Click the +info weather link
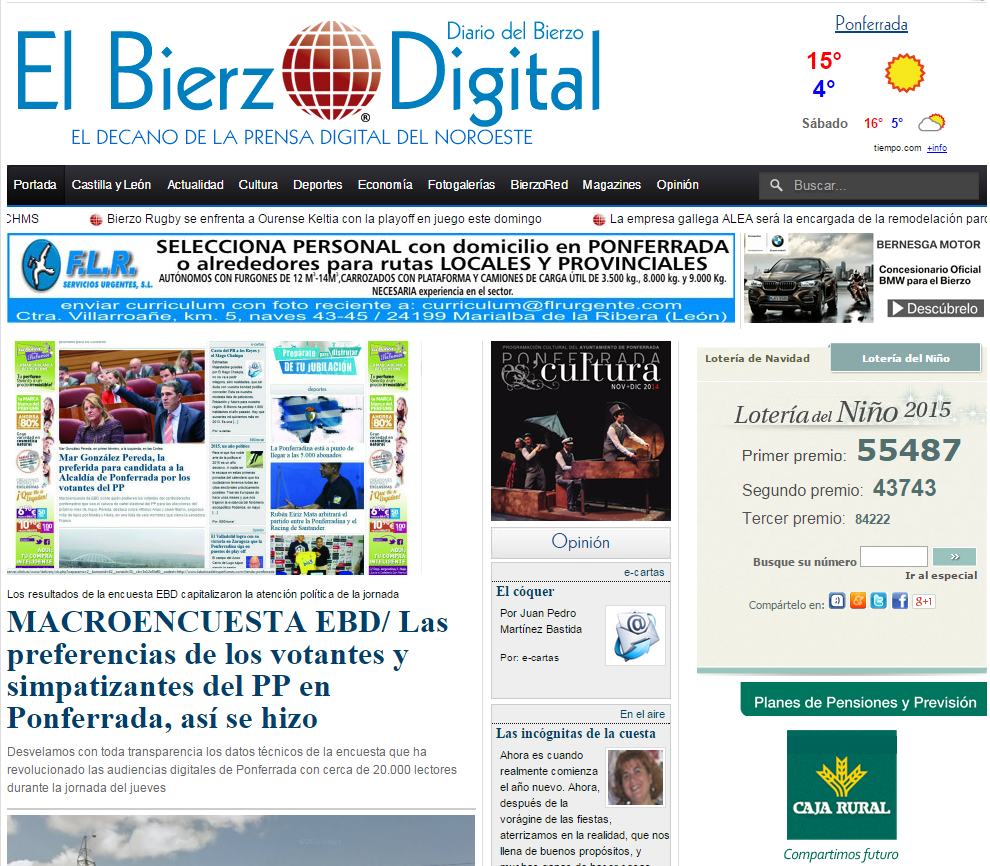Screen dimensions: 990x866 937,148
